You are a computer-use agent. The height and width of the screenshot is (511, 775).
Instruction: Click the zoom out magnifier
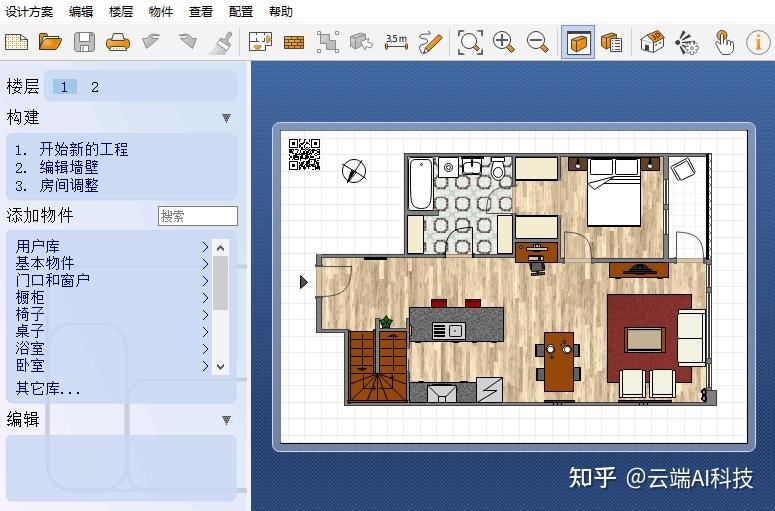coord(538,42)
